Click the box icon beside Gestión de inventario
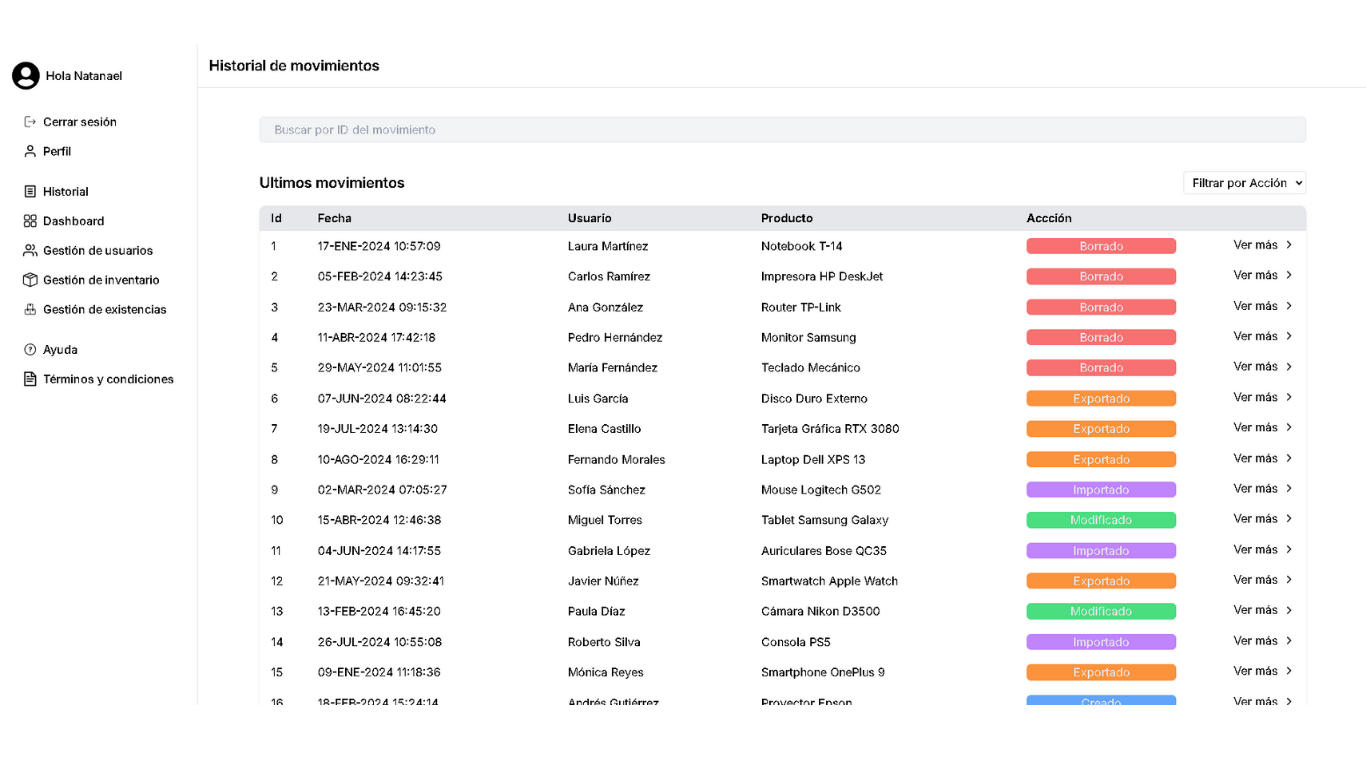The image size is (1366, 768). pyautogui.click(x=30, y=280)
